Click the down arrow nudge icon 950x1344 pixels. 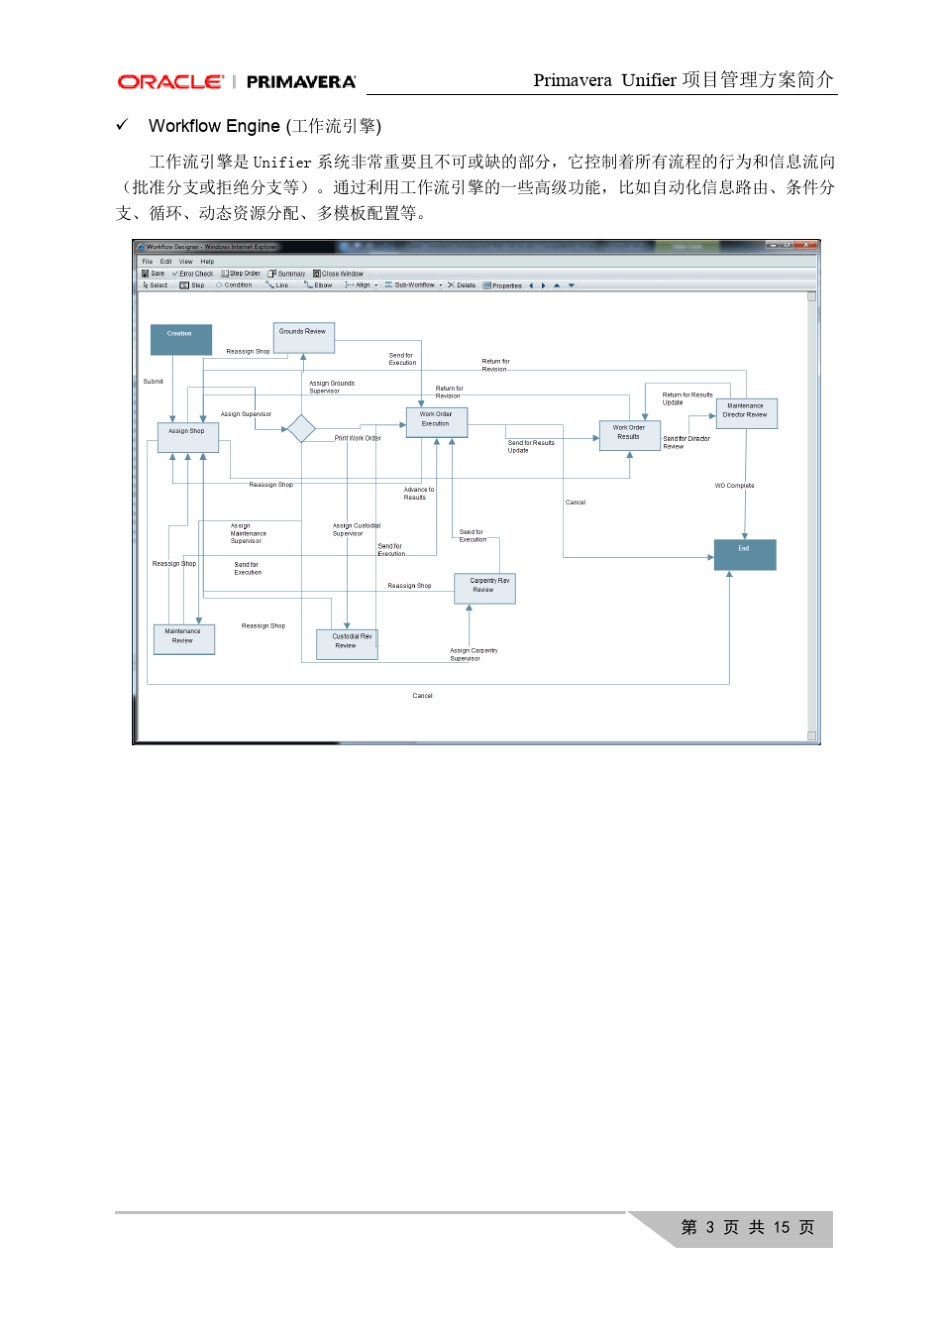tap(571, 285)
